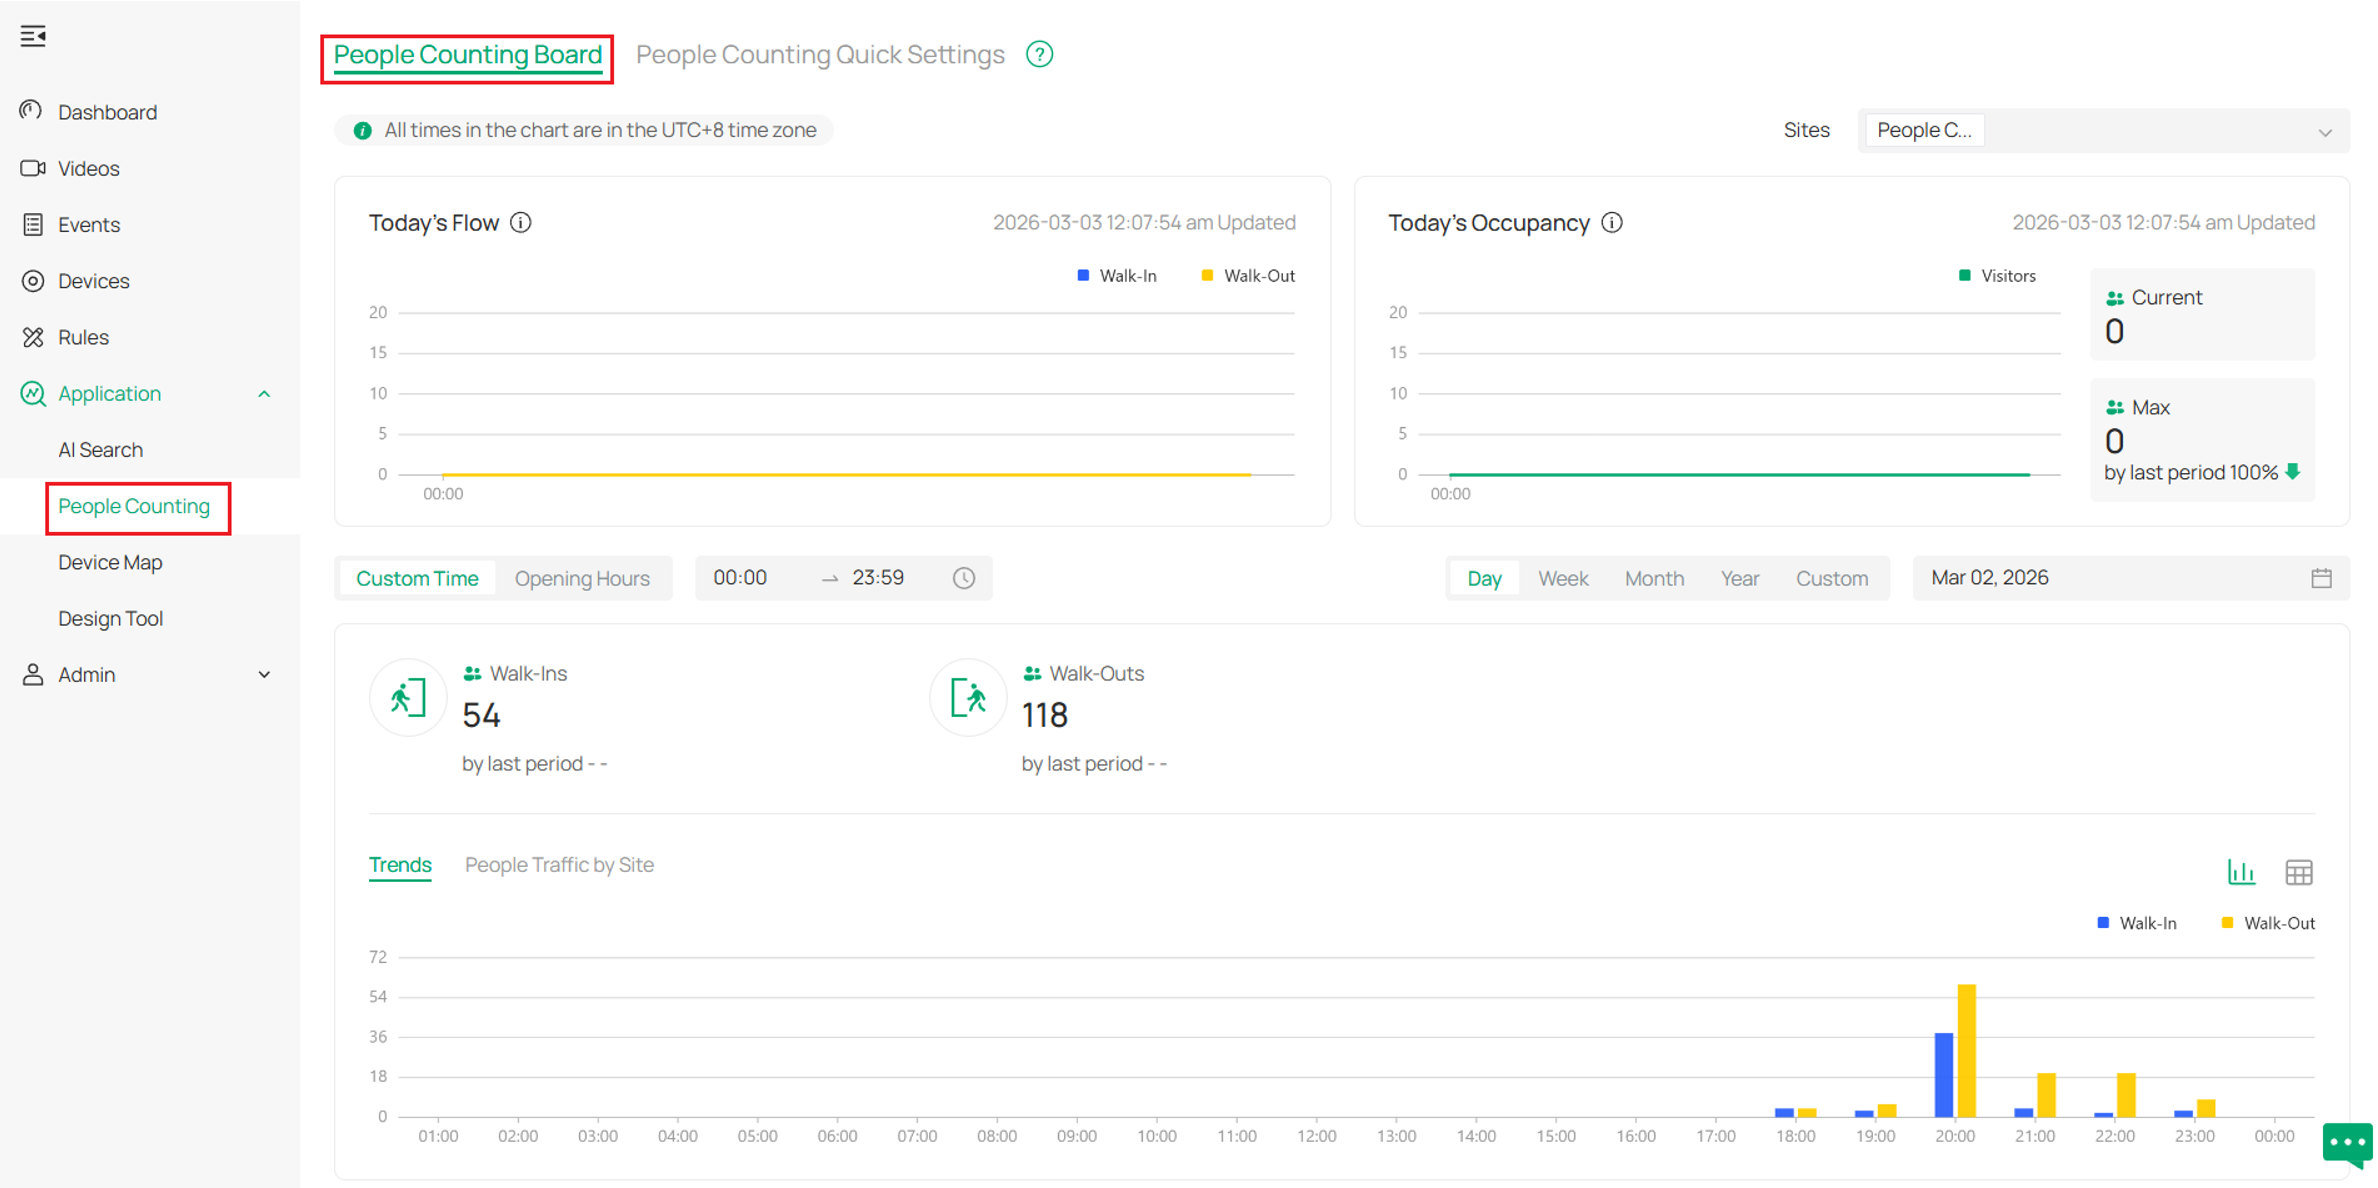Collapse the sidebar with the hamburger icon
The height and width of the screenshot is (1188, 2378).
(33, 36)
